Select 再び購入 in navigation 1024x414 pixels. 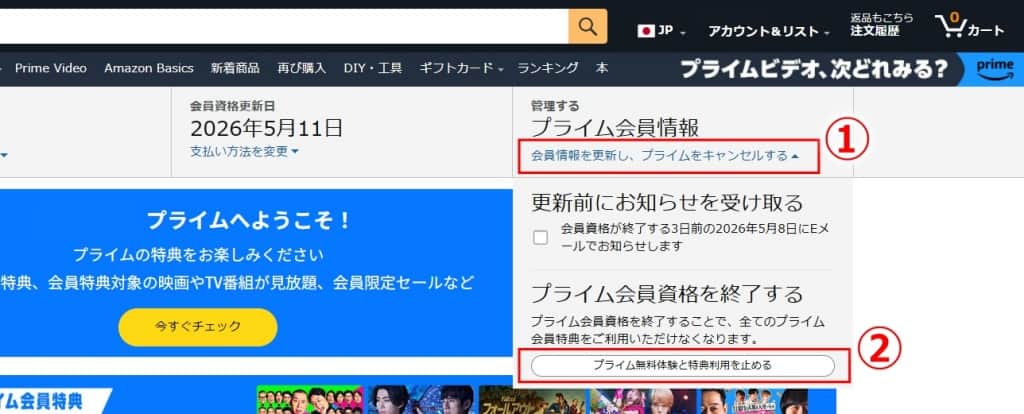(302, 68)
